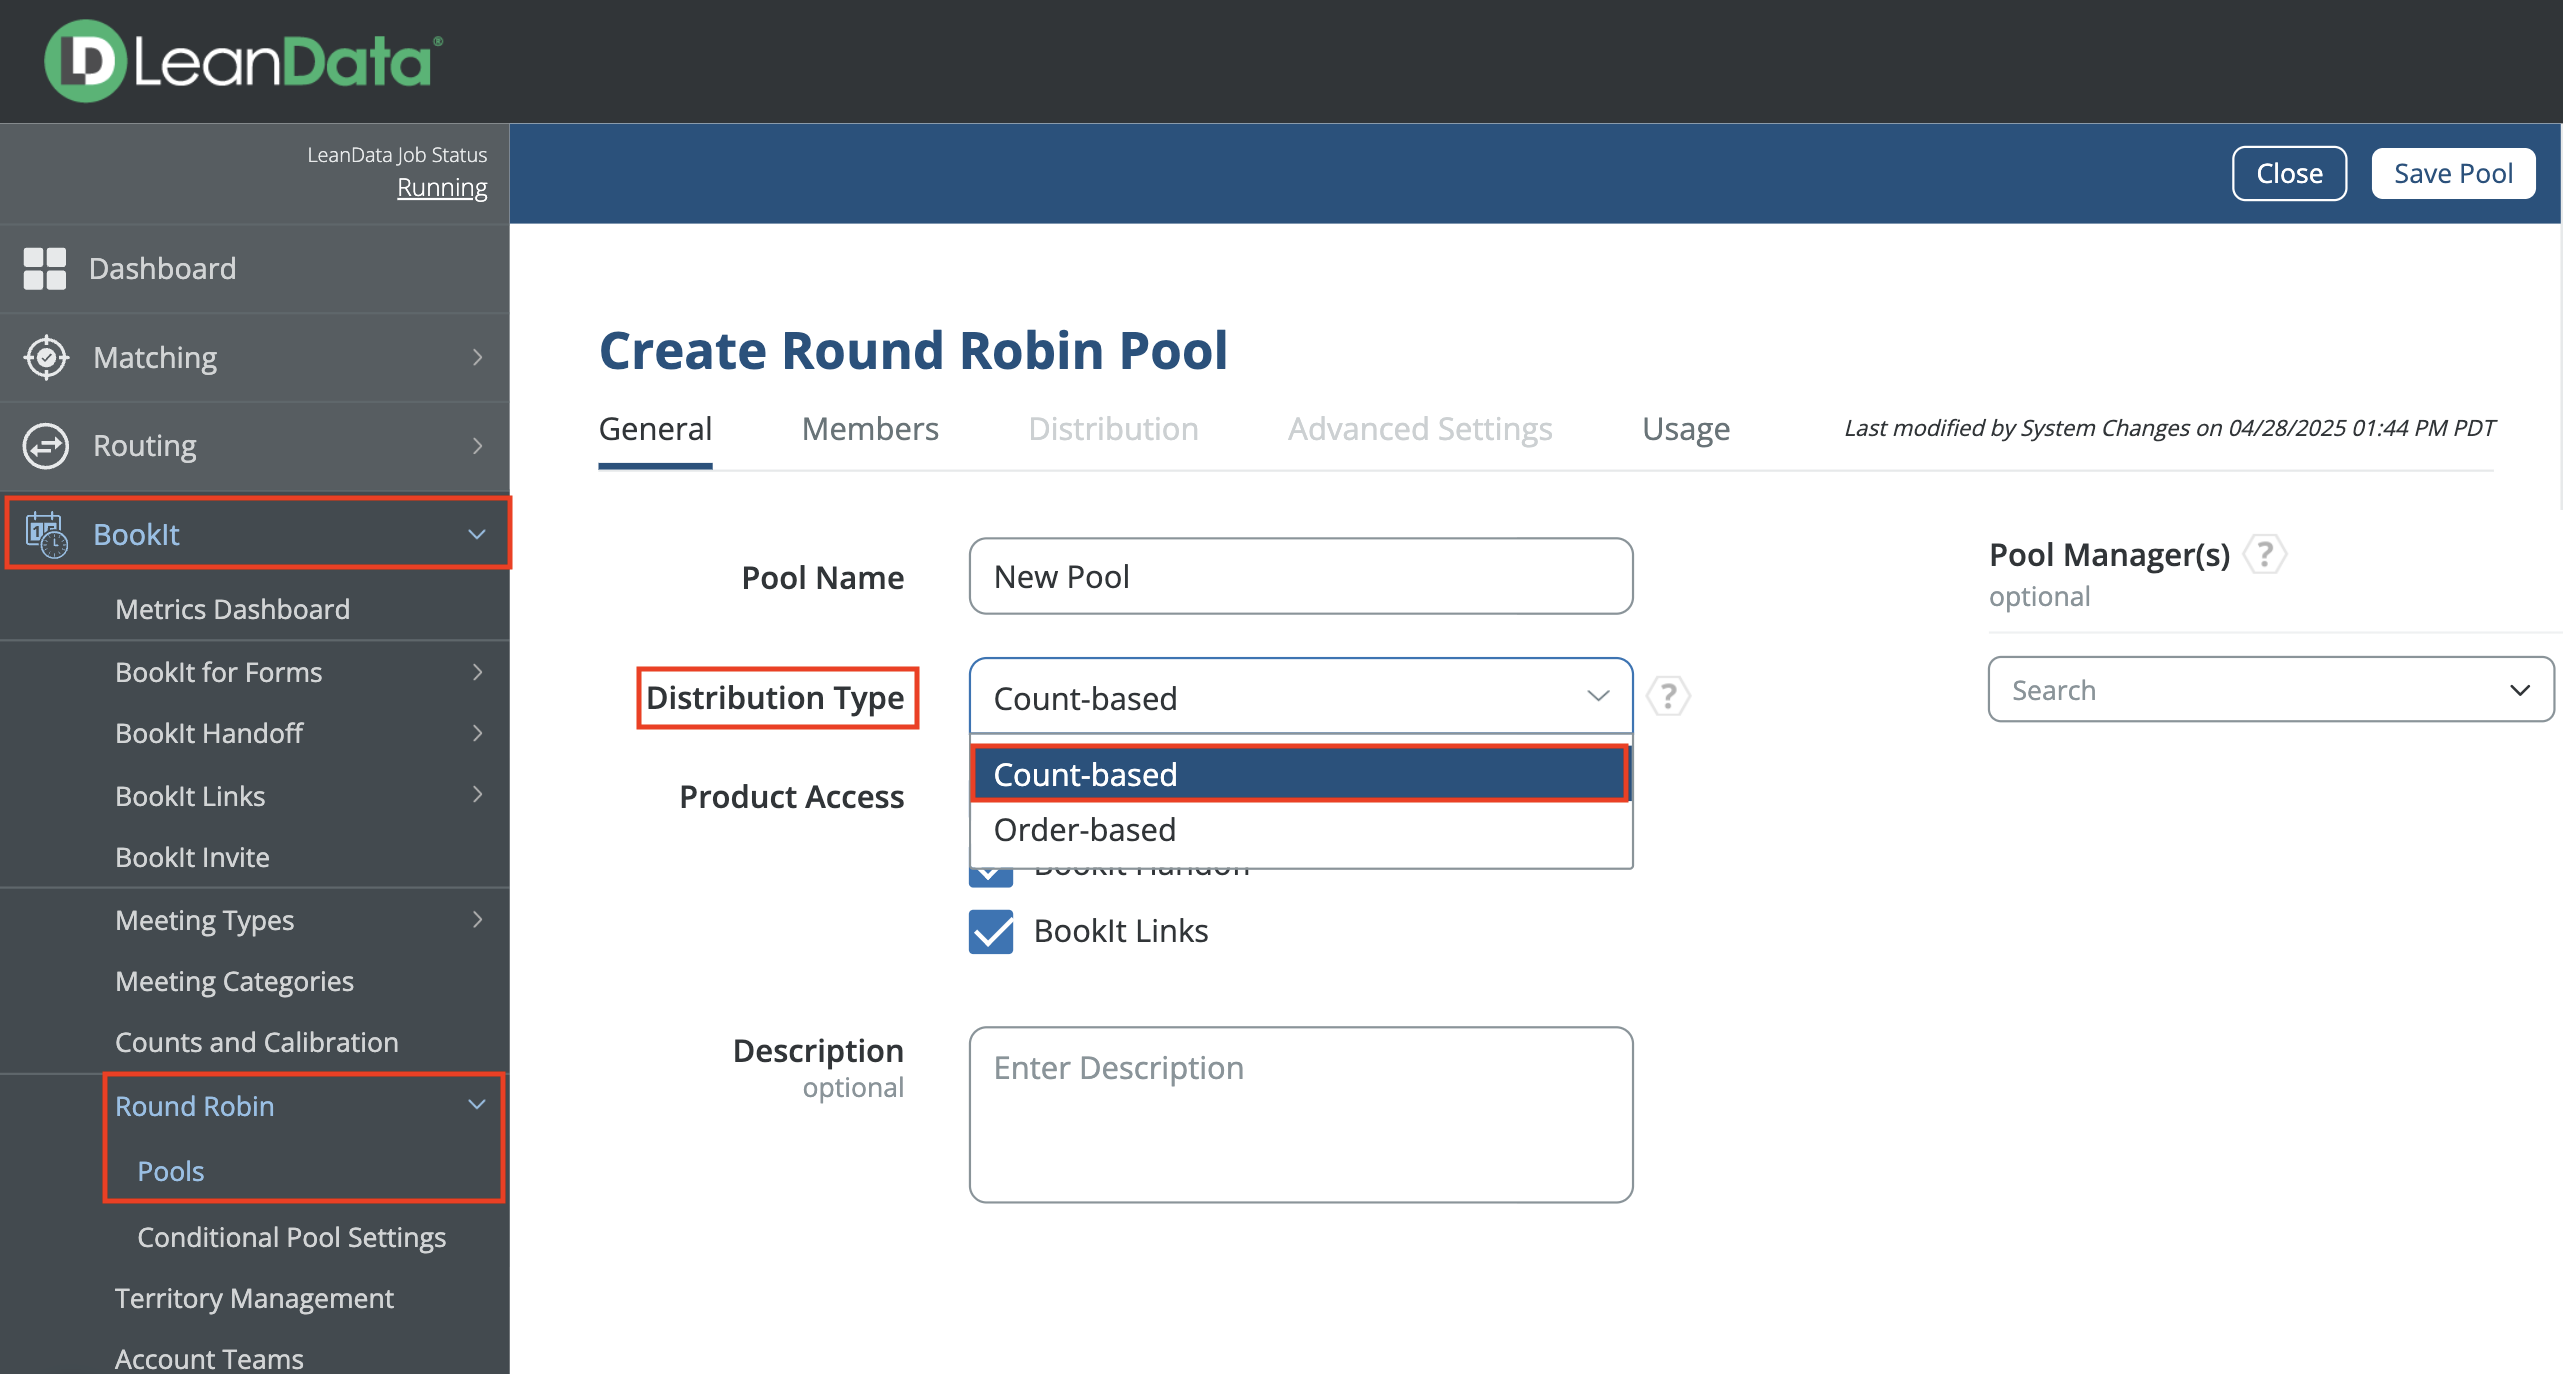Open the Distribution Type help icon
This screenshot has width=2563, height=1374.
coord(1668,696)
